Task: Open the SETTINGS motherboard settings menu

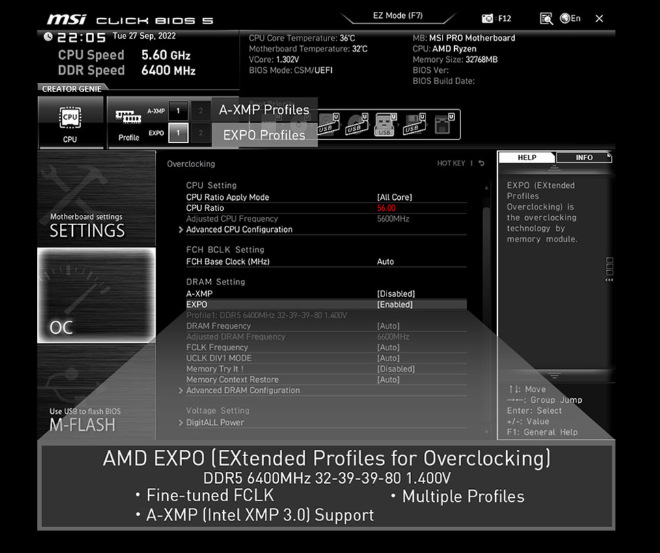Action: tap(96, 198)
